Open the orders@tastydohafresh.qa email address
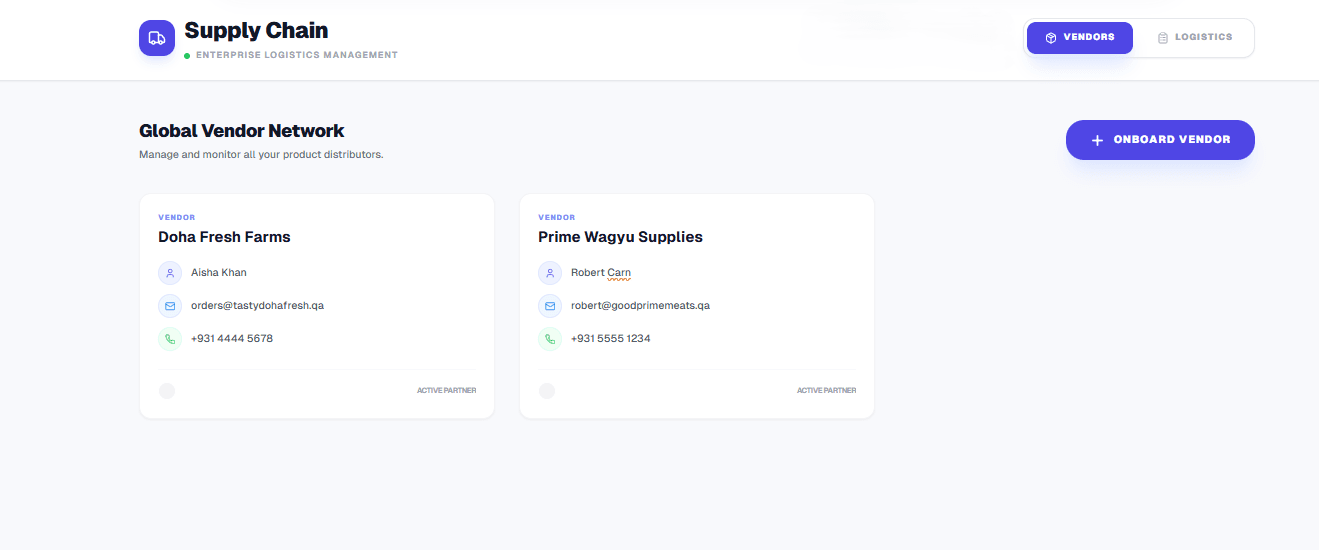Screen dimensions: 1319x550 (257, 306)
